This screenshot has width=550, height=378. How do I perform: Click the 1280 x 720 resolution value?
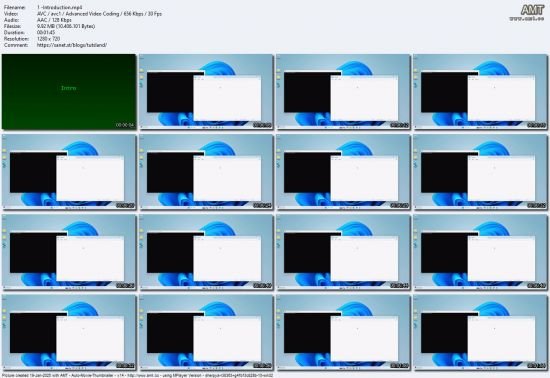(x=48, y=39)
